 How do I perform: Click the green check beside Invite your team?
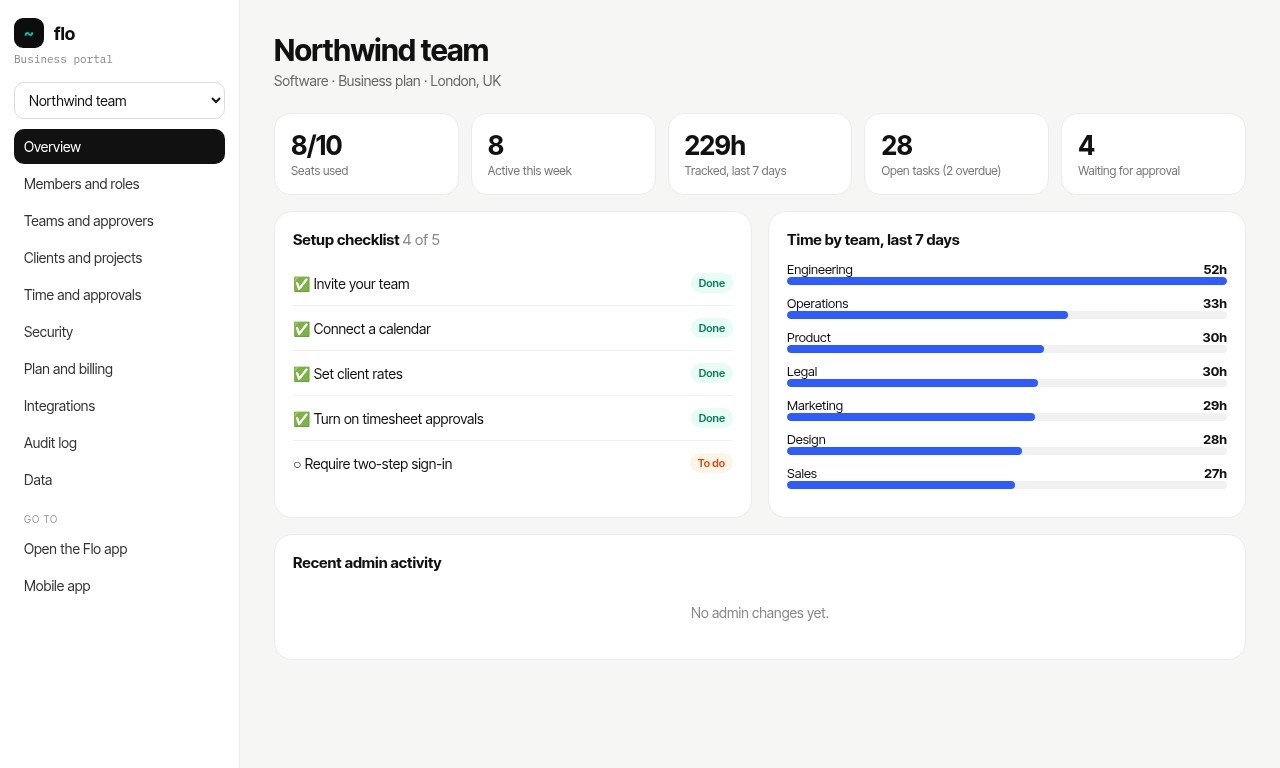pos(301,284)
